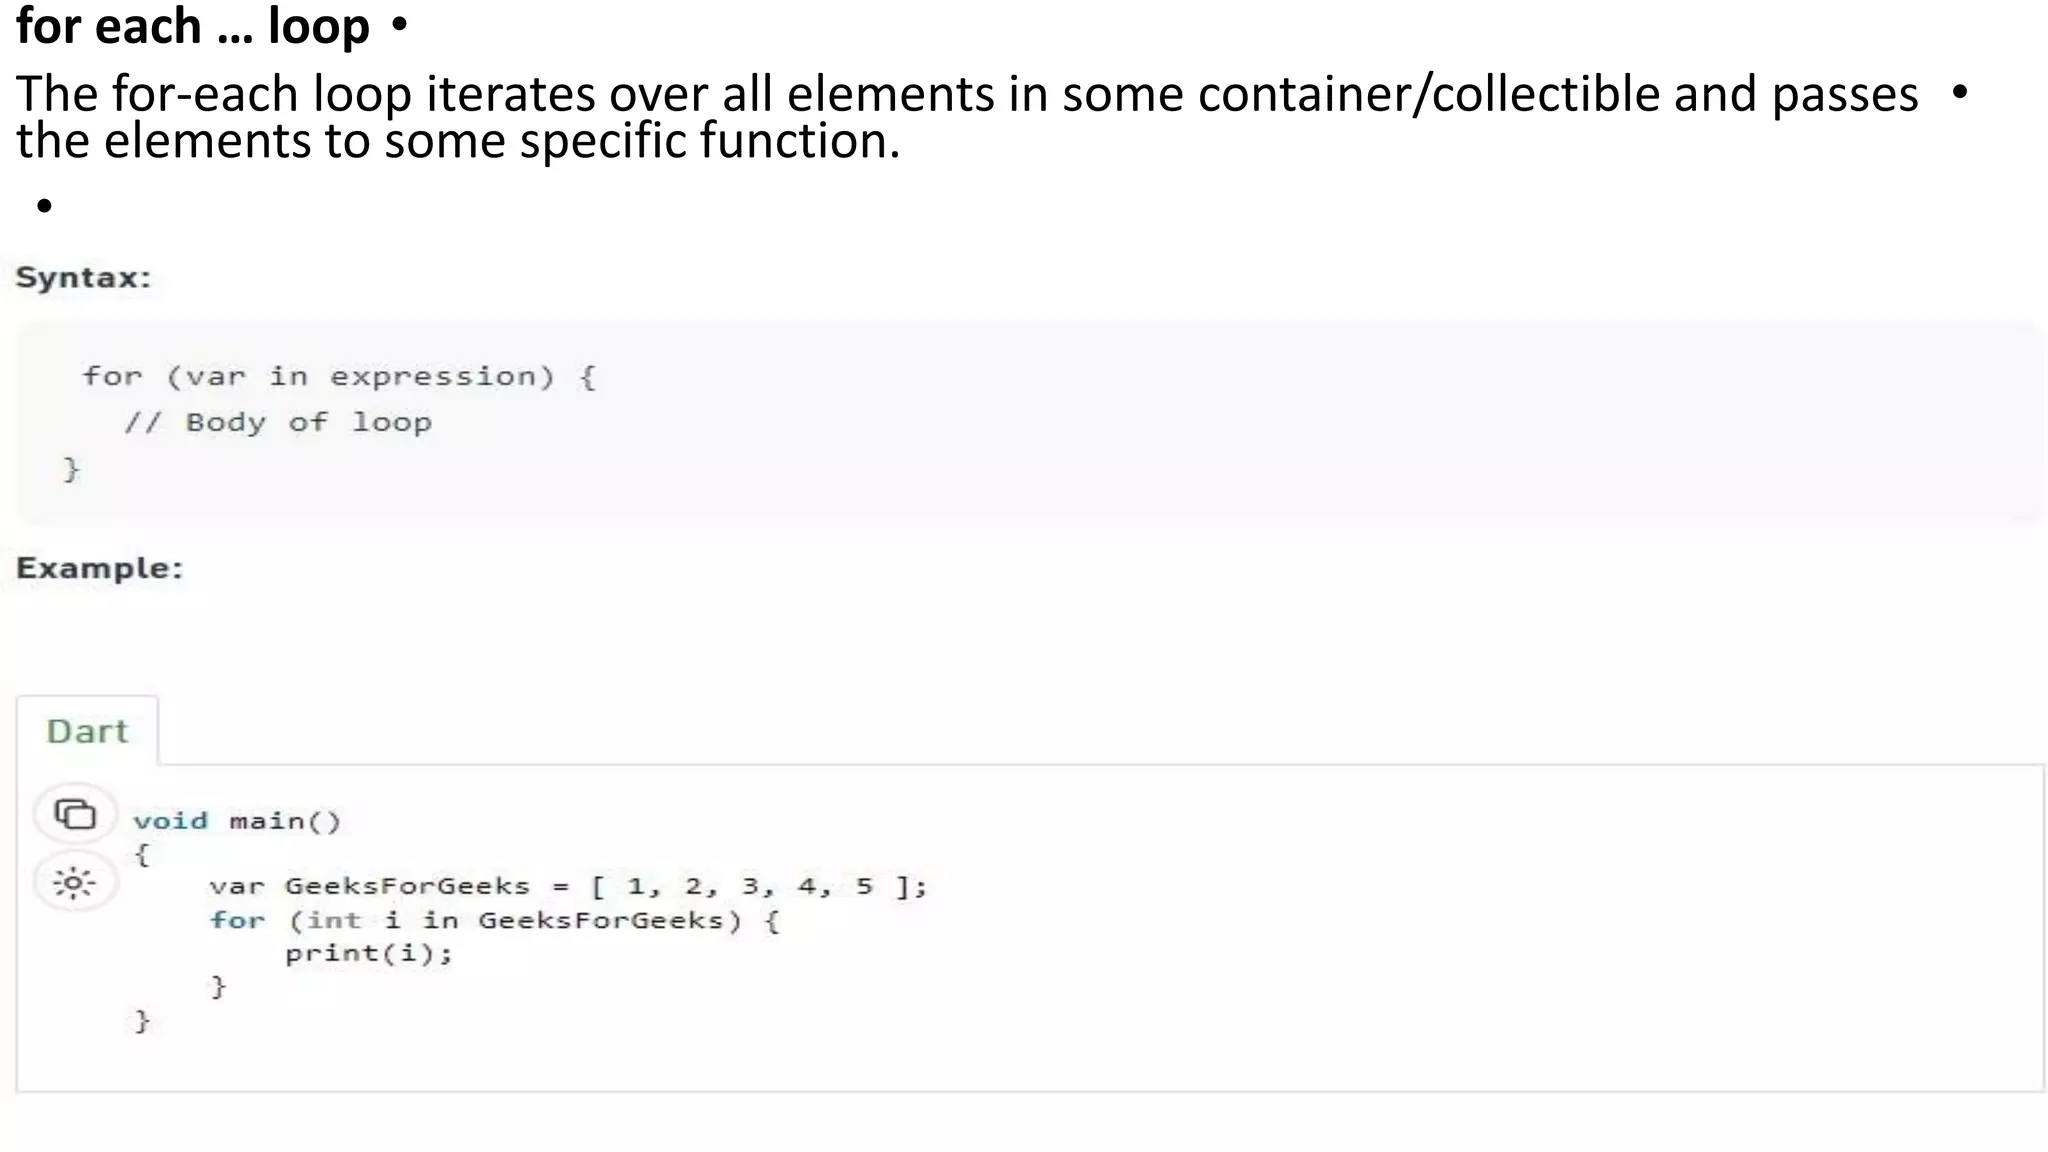2048x1152 pixels.
Task: Click the blue "for" keyword in the example
Action: click(237, 920)
